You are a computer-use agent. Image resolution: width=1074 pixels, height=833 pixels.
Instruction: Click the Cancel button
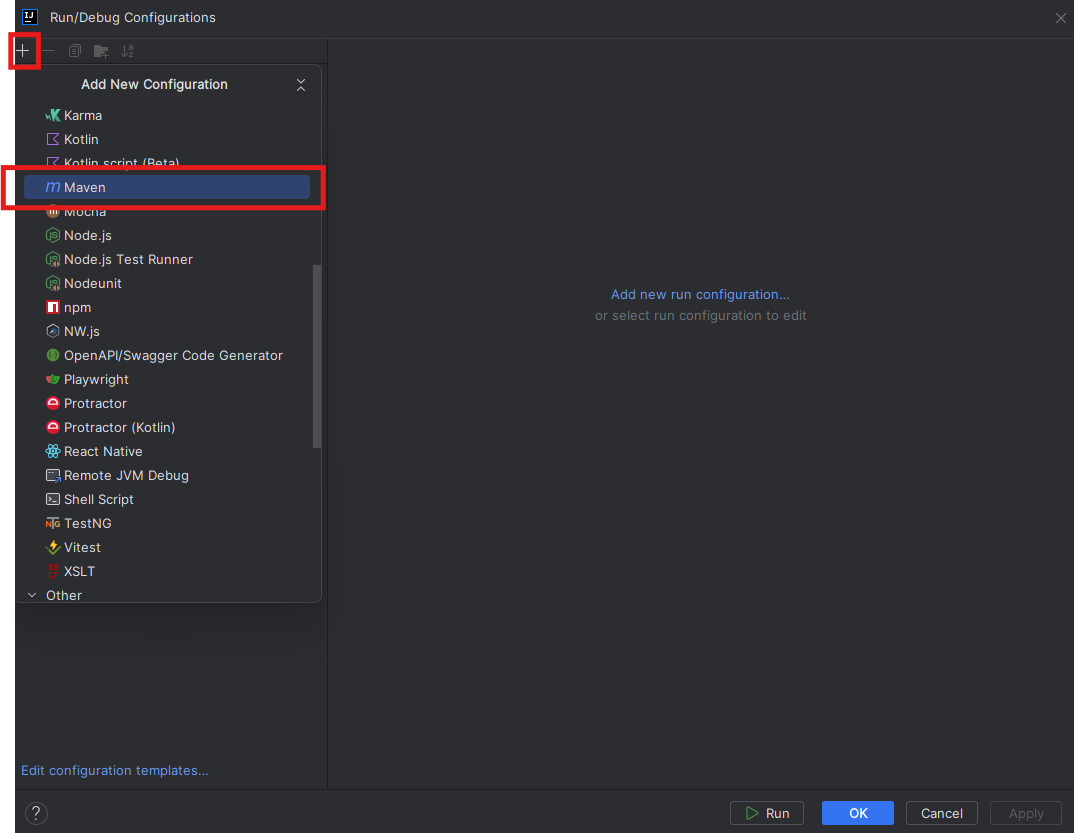pos(941,813)
